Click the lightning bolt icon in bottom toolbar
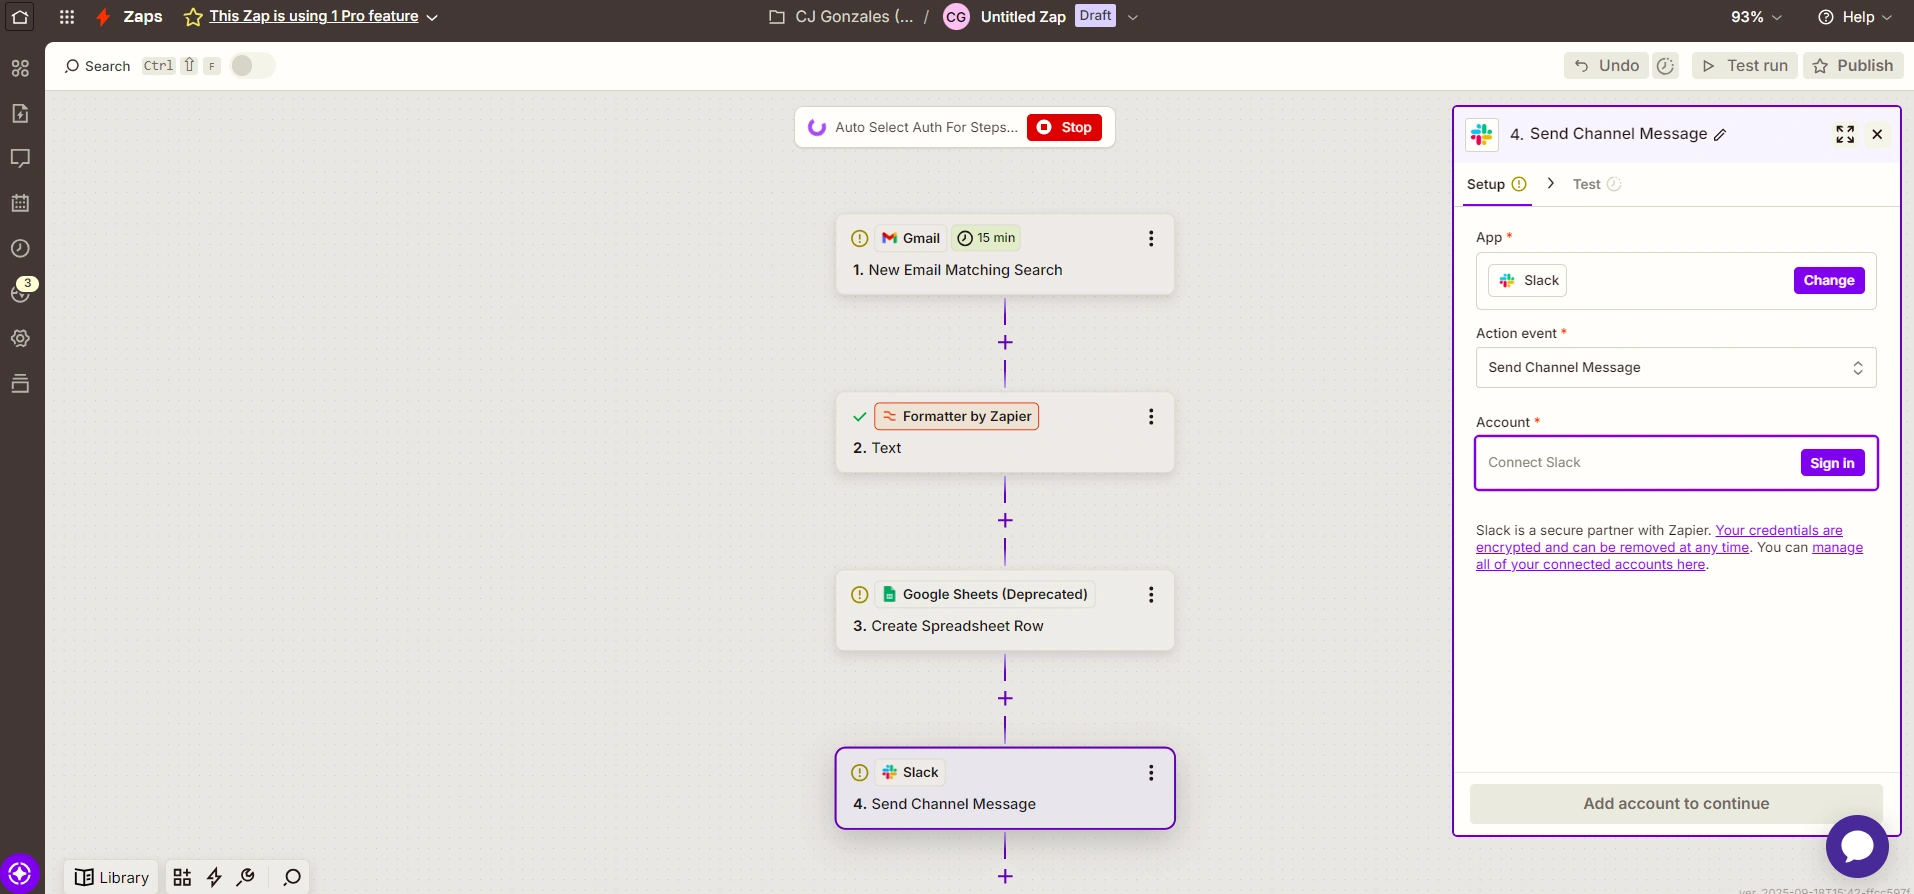Image resolution: width=1914 pixels, height=894 pixels. [x=214, y=877]
